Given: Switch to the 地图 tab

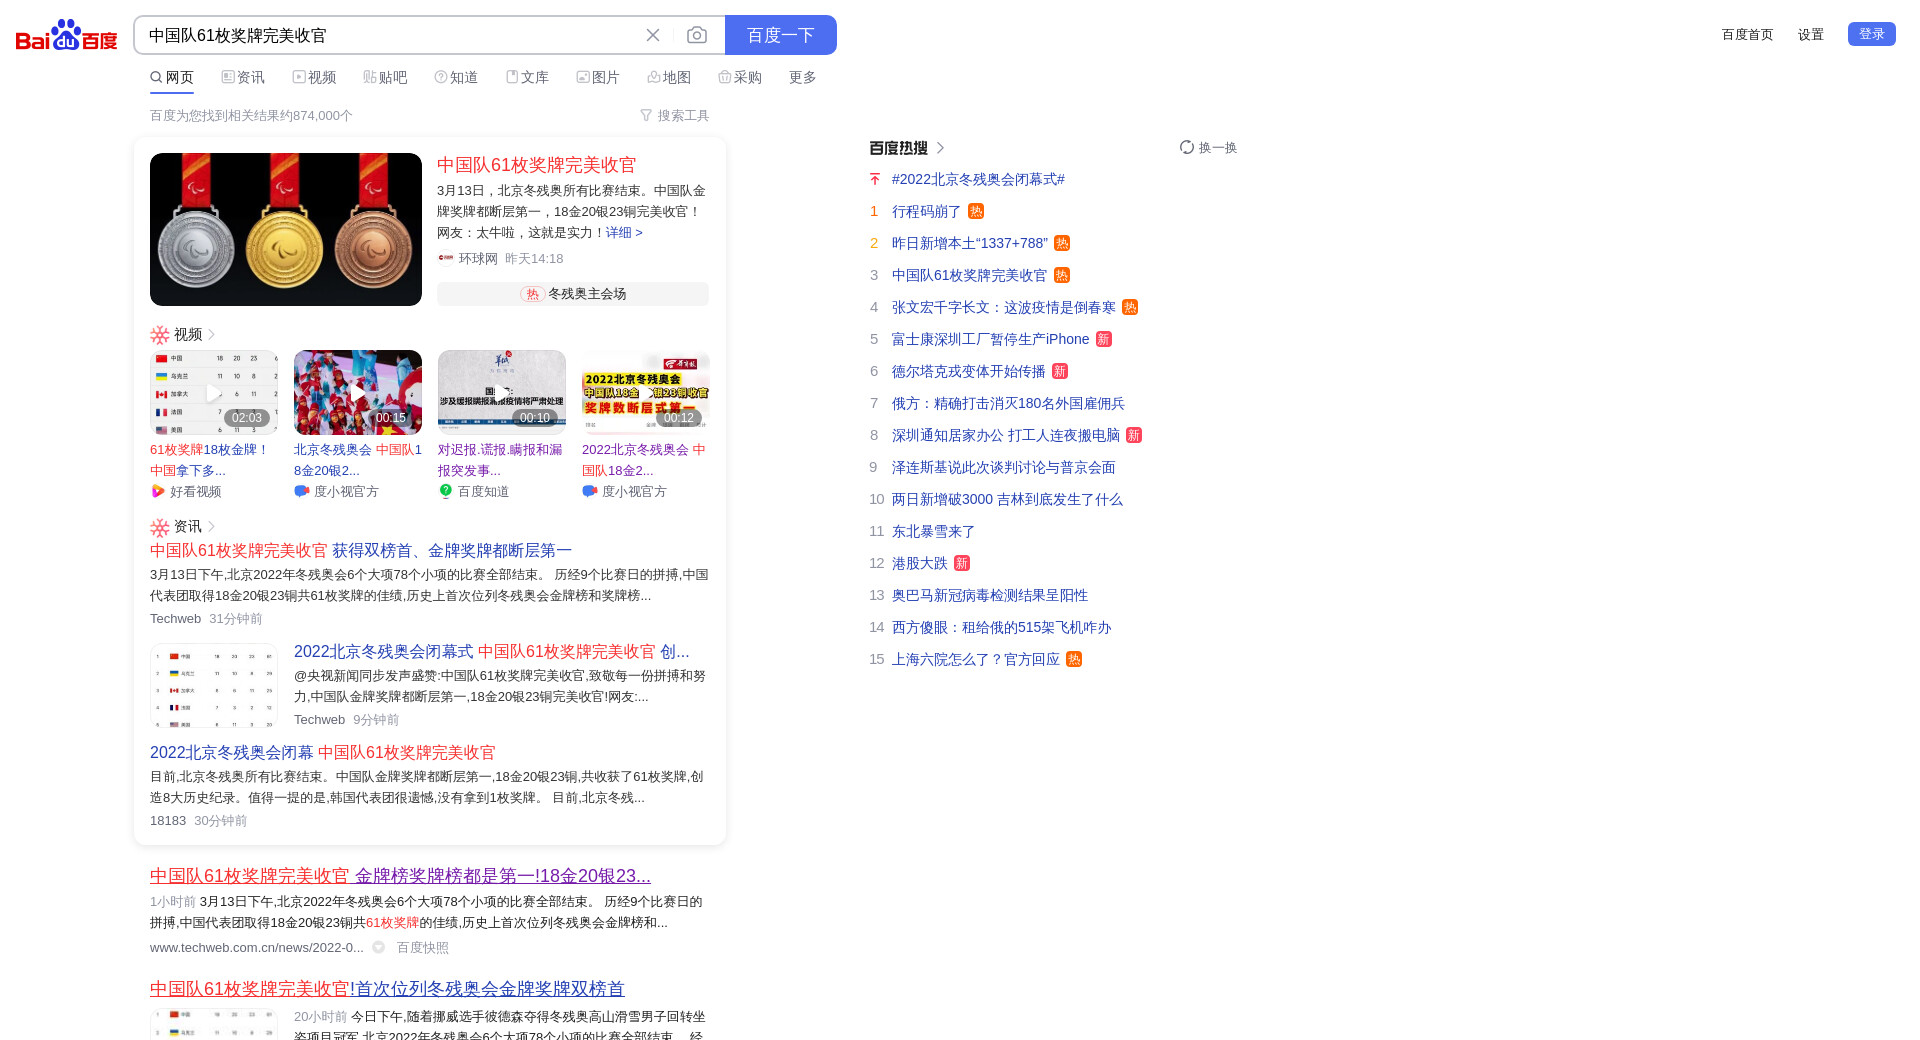Looking at the screenshot, I should [x=669, y=77].
